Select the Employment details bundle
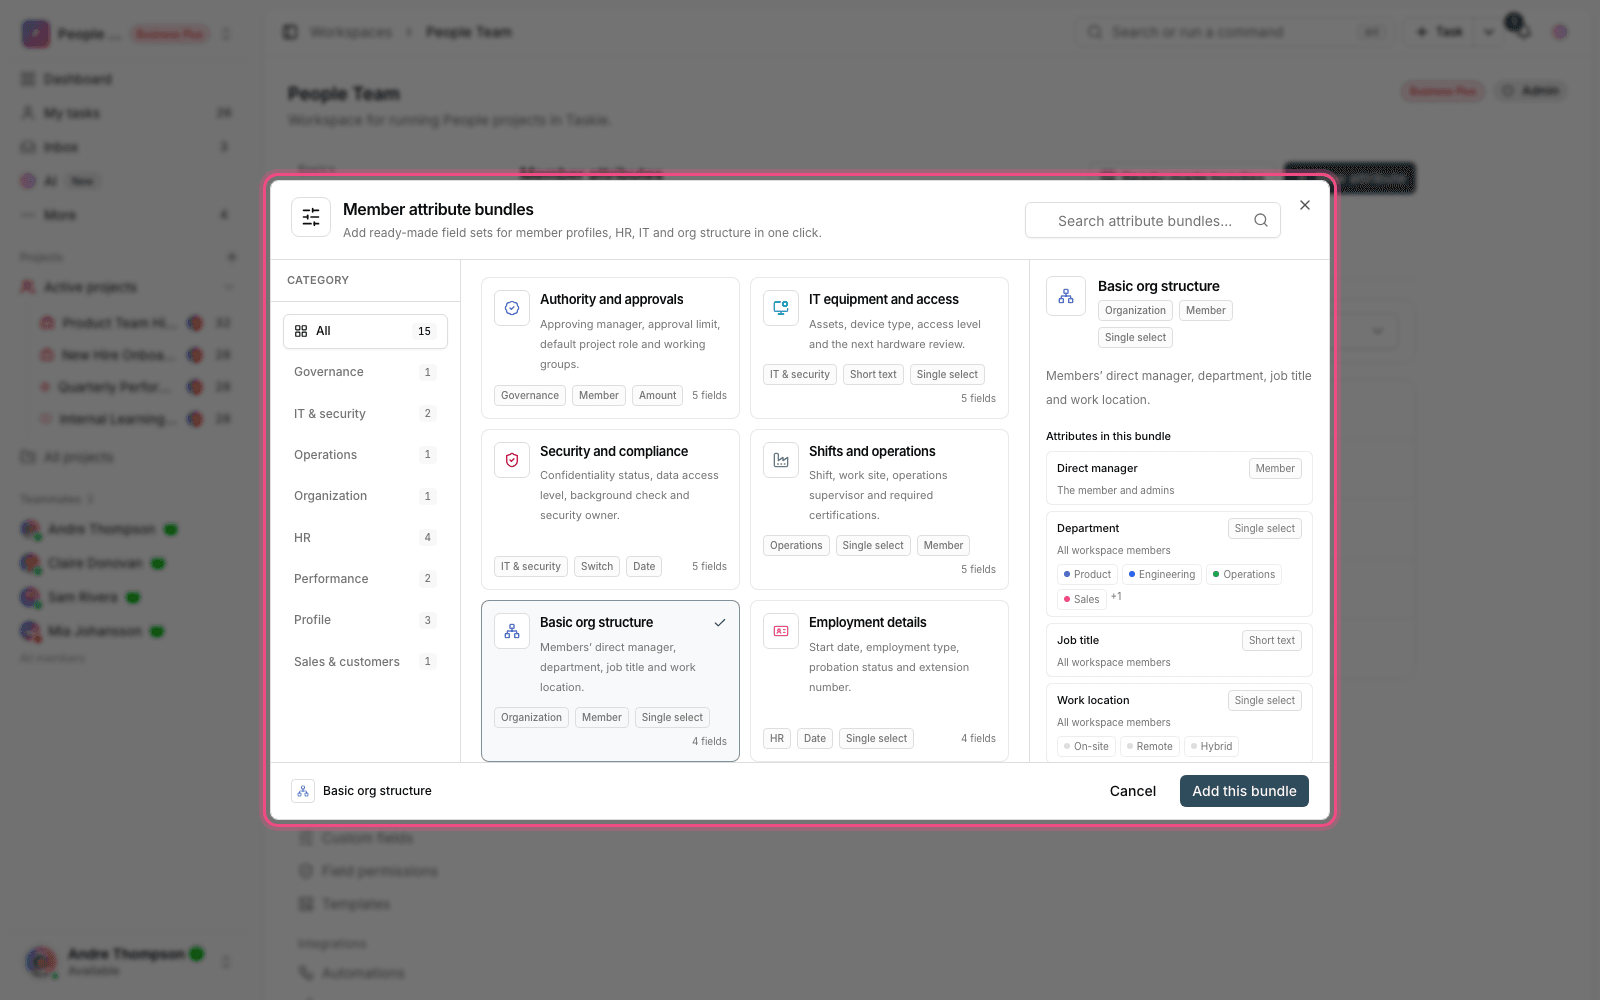This screenshot has height=1000, width=1600. click(x=879, y=681)
